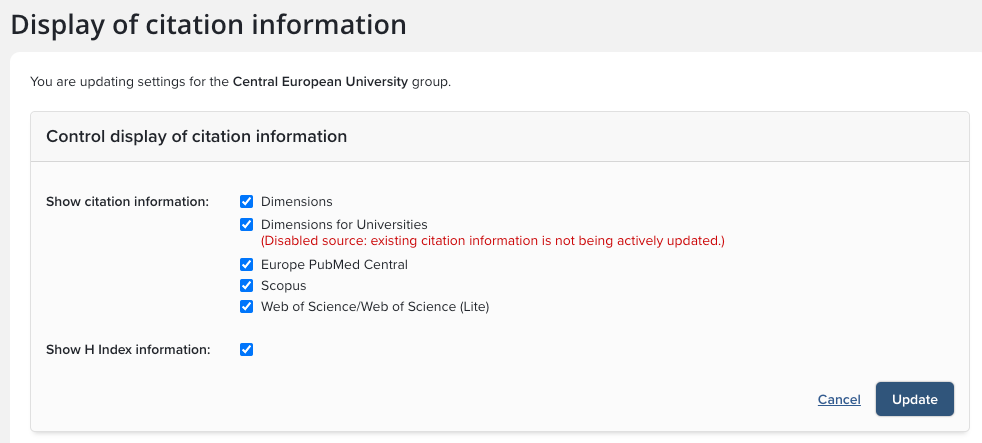Image resolution: width=982 pixels, height=443 pixels.
Task: Click the "Dimensions" label text
Action: (296, 202)
